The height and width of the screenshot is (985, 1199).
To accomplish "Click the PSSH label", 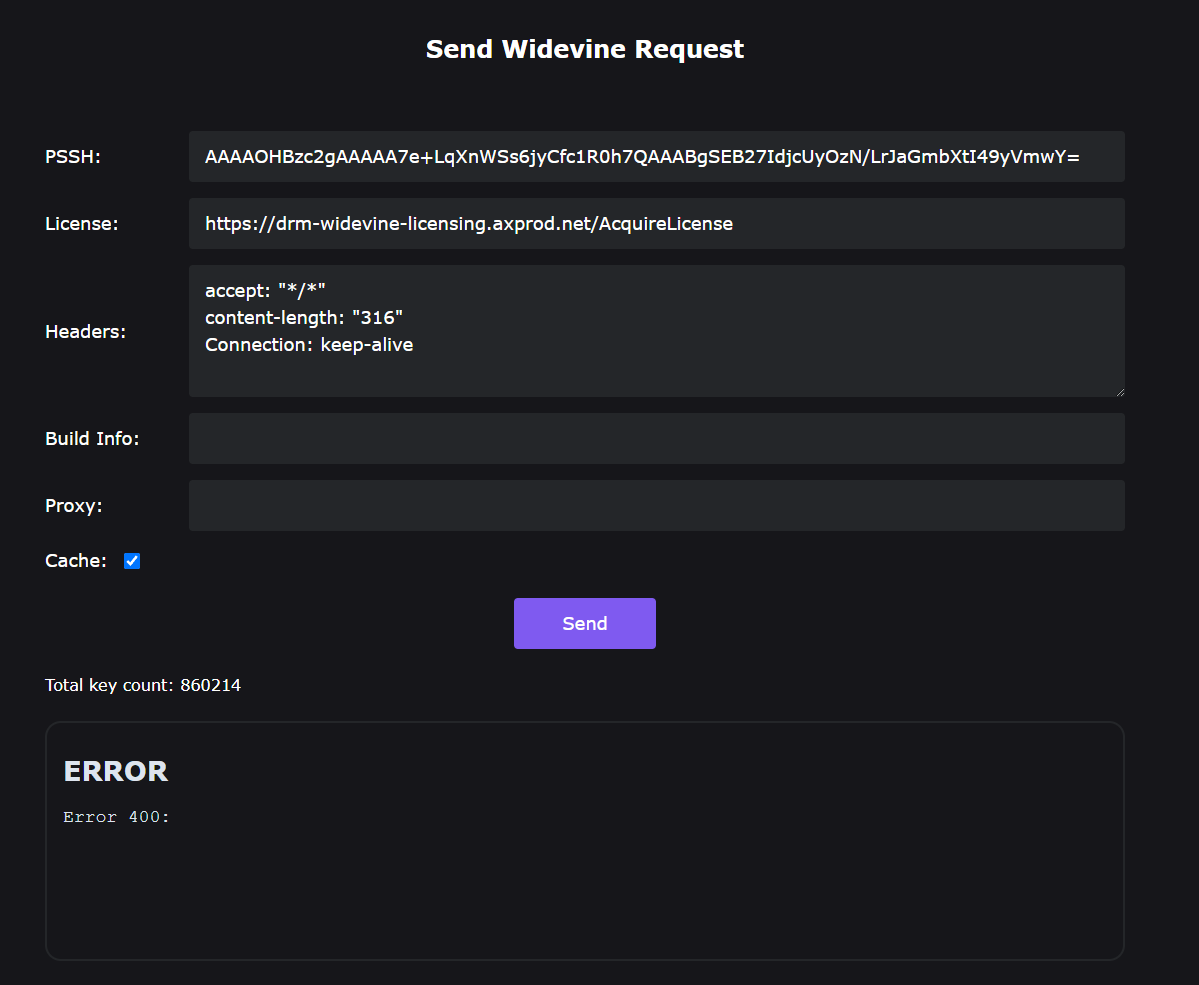I will 73,157.
